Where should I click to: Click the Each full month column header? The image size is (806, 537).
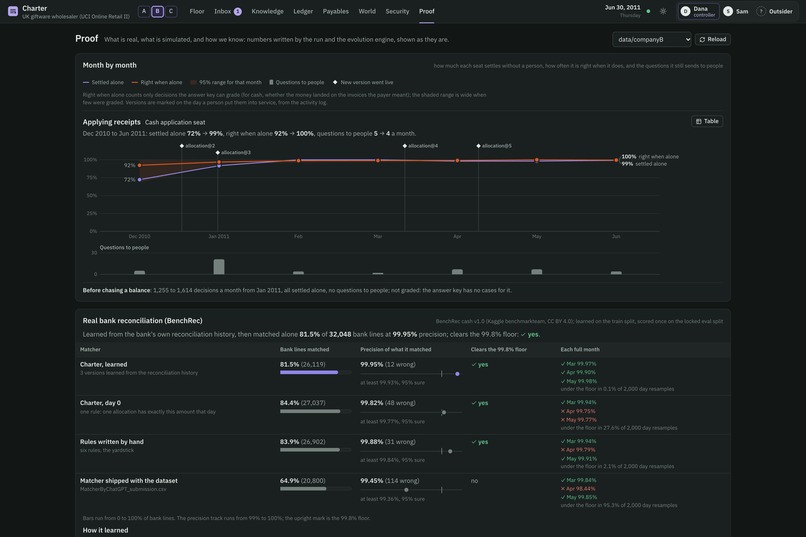coord(580,349)
